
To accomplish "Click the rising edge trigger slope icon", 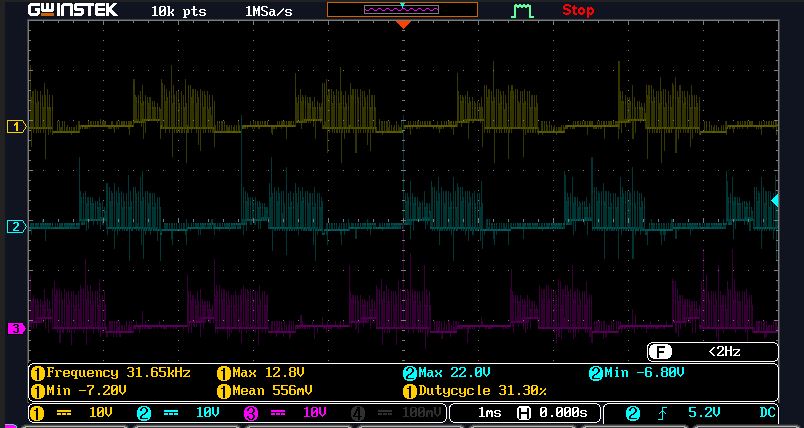I will 662,413.
